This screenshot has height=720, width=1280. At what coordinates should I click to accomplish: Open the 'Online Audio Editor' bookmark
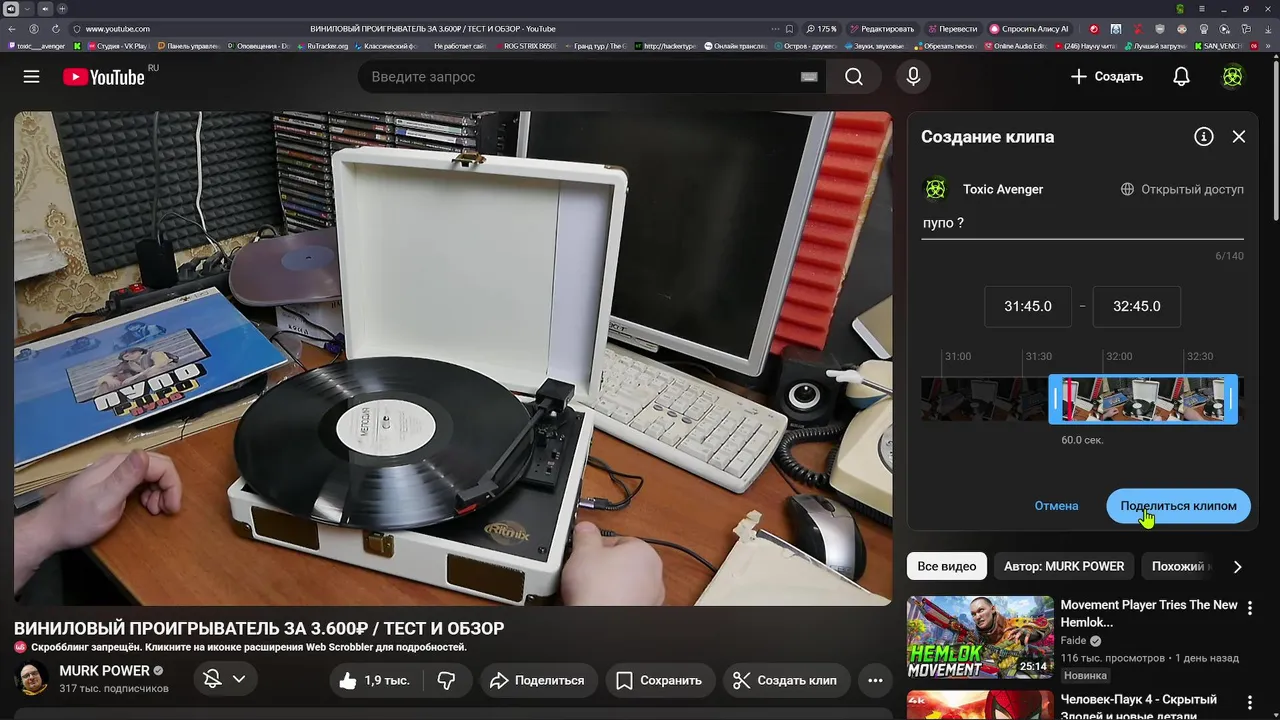point(1018,46)
